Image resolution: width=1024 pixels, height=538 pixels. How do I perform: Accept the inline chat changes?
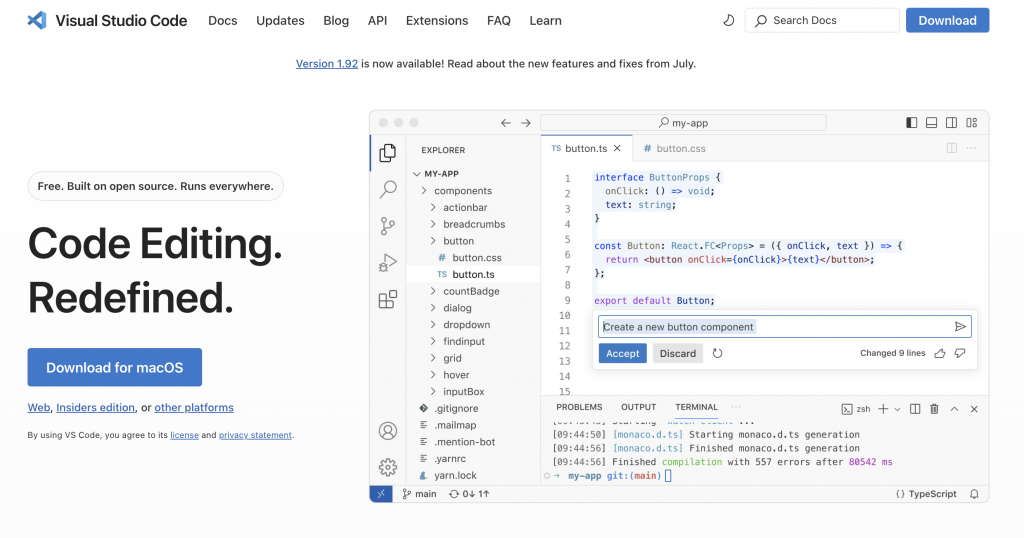tap(622, 353)
